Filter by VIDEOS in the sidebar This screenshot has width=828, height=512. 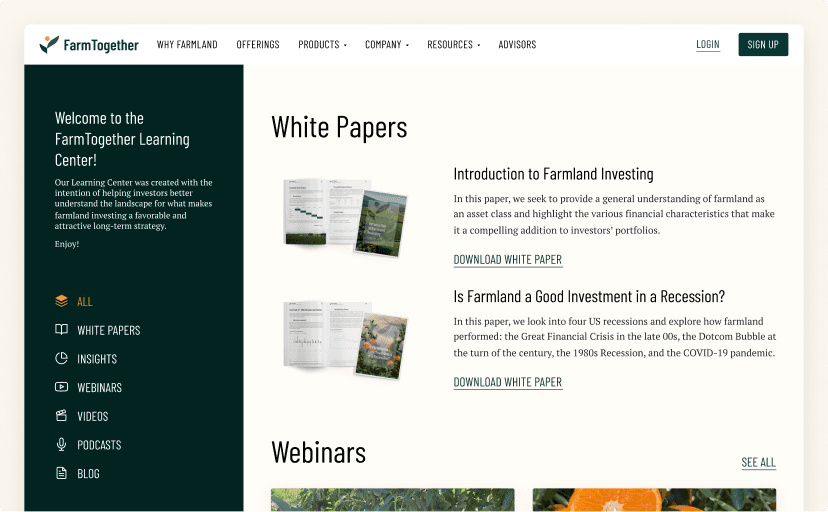(92, 416)
